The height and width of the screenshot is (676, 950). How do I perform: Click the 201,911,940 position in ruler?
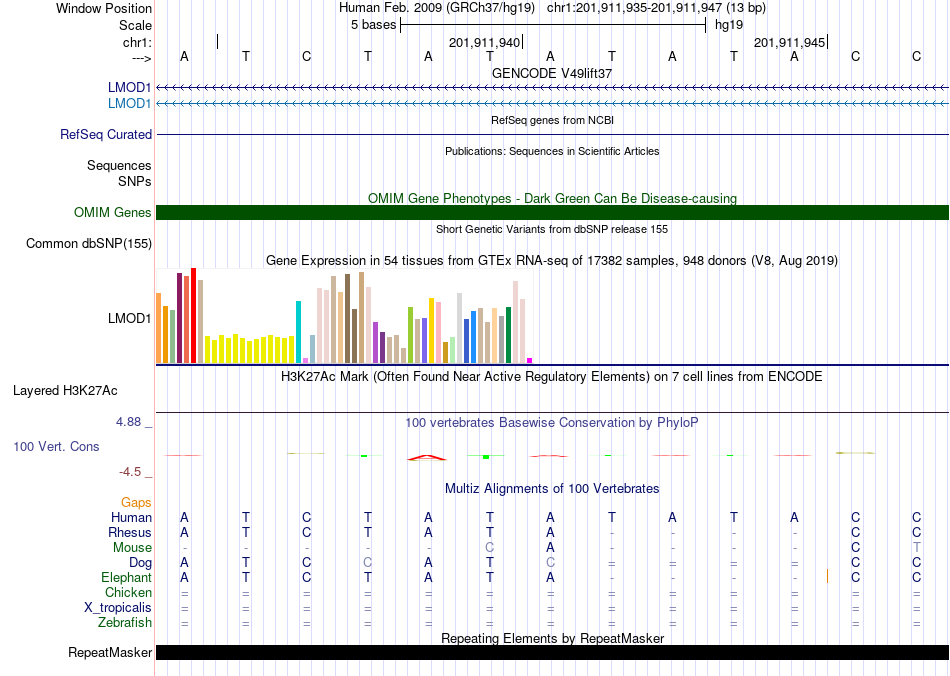(x=484, y=42)
